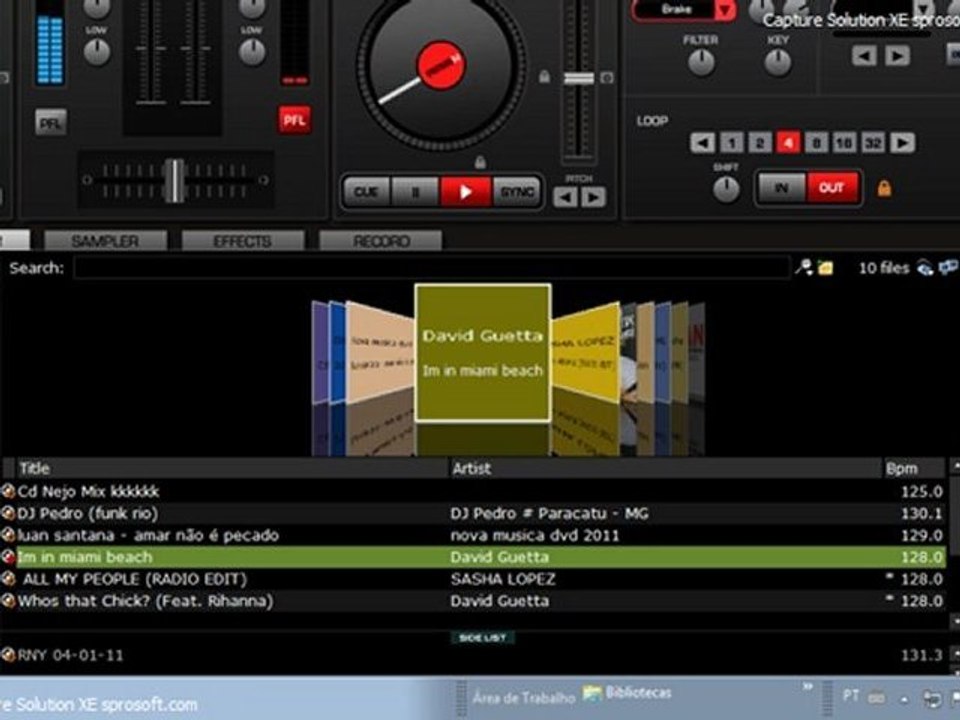Click the right LOW equalizer knob
This screenshot has height=720, width=960.
point(252,53)
